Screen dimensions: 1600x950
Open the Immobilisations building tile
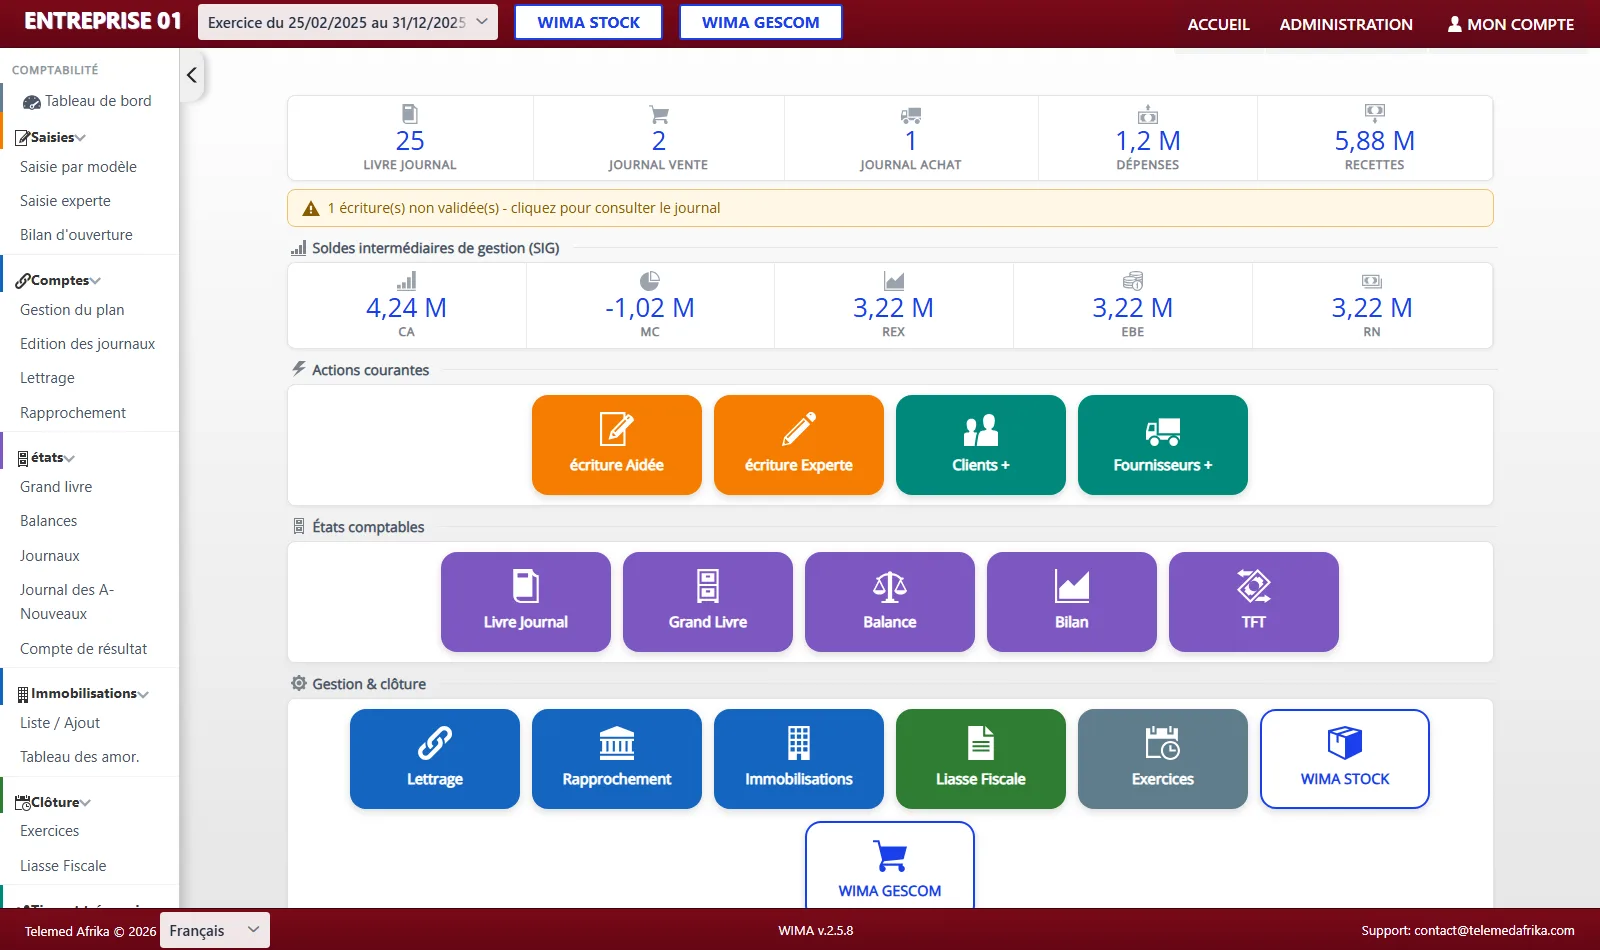pos(799,759)
